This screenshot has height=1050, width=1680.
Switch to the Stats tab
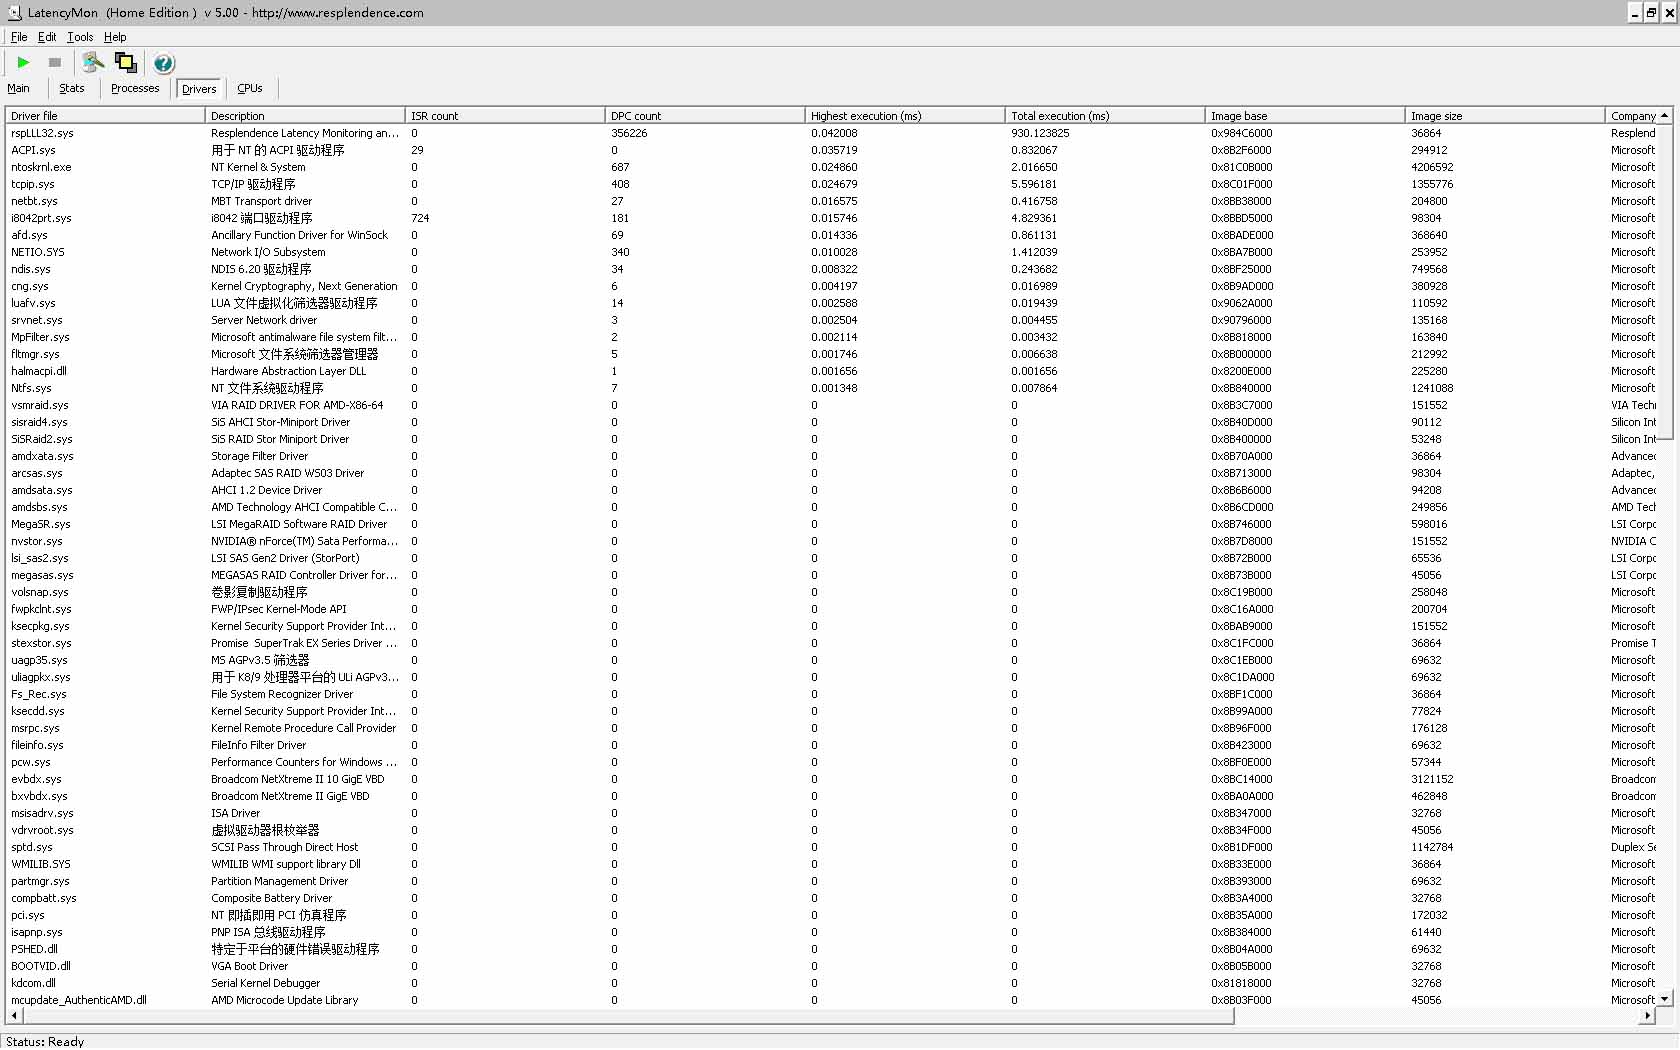pyautogui.click(x=72, y=88)
